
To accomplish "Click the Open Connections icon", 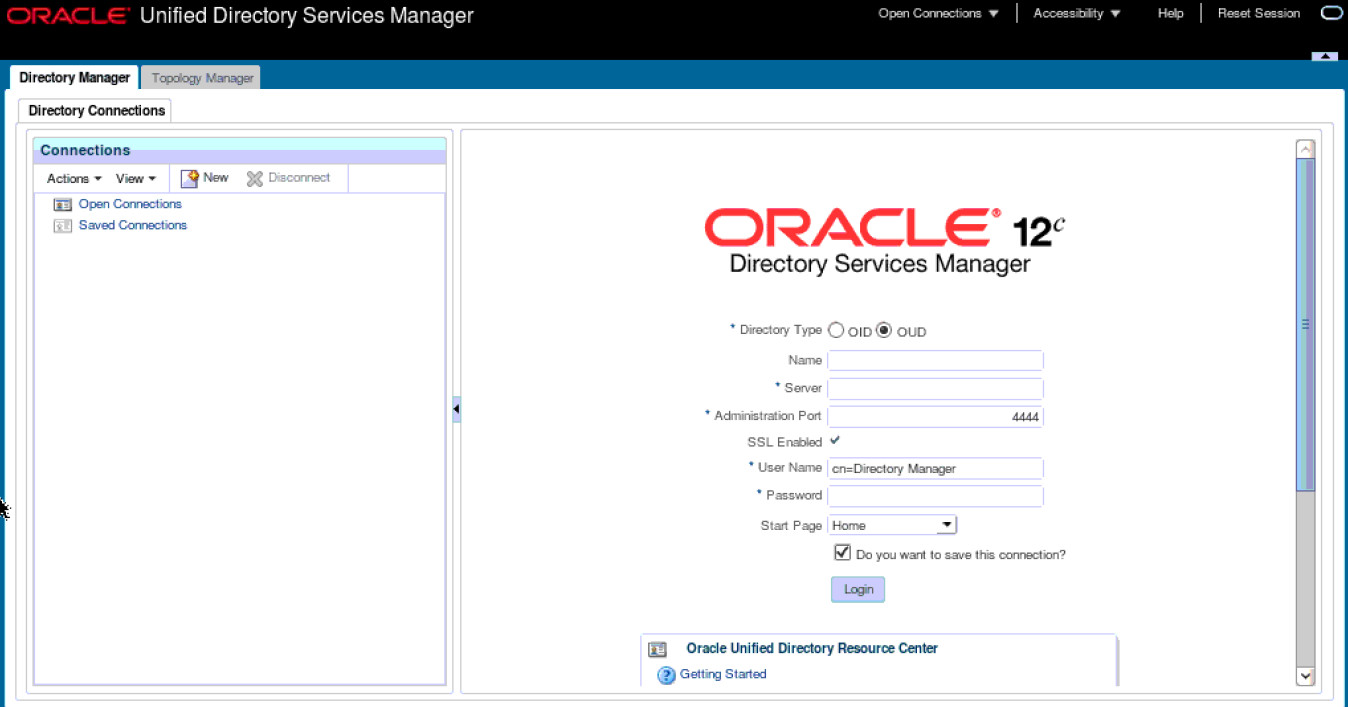I will (x=62, y=203).
